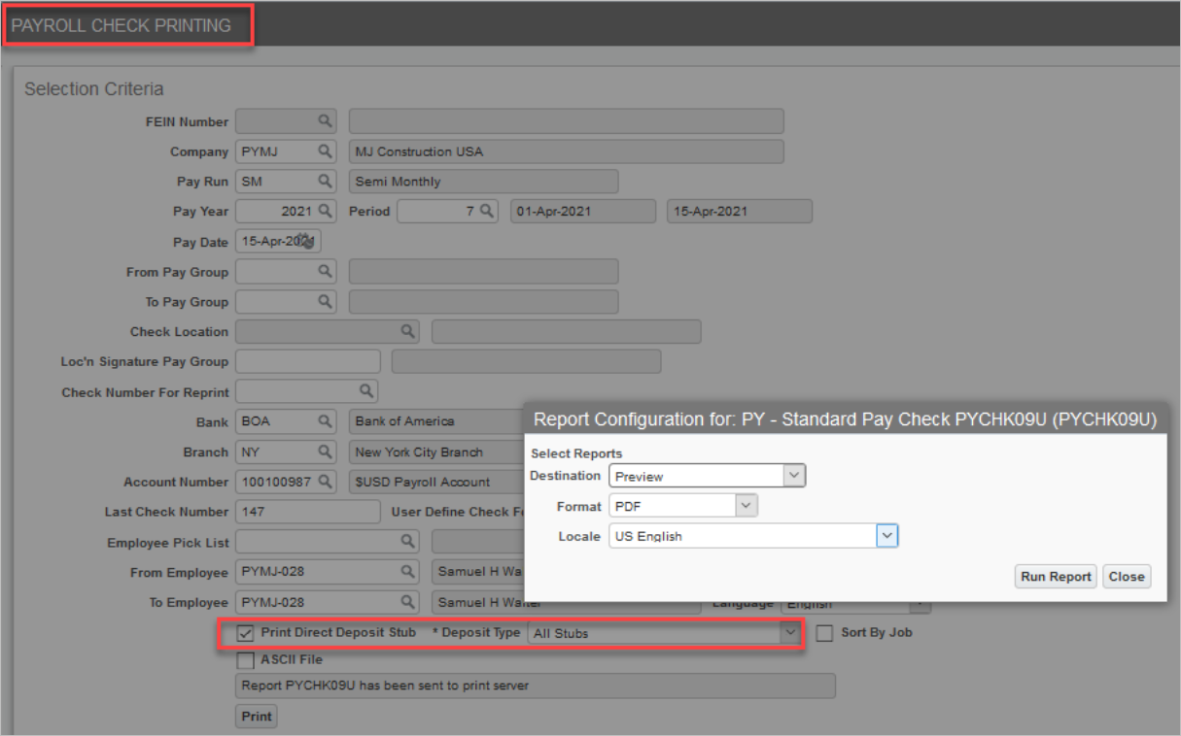Open the FEIN Number lookup magnifier
The width and height of the screenshot is (1181, 736).
pos(325,121)
